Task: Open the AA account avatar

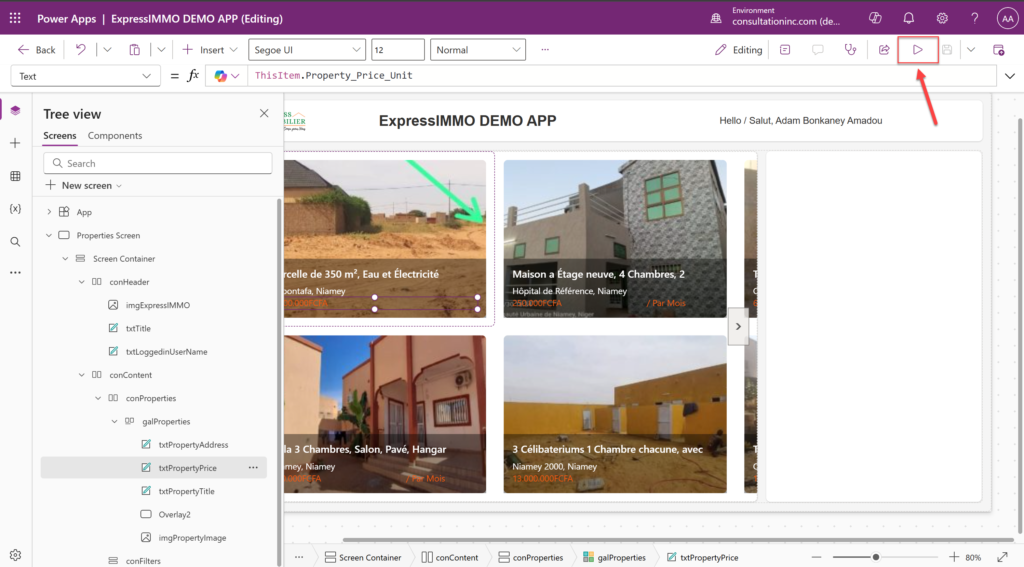Action: tap(1007, 18)
